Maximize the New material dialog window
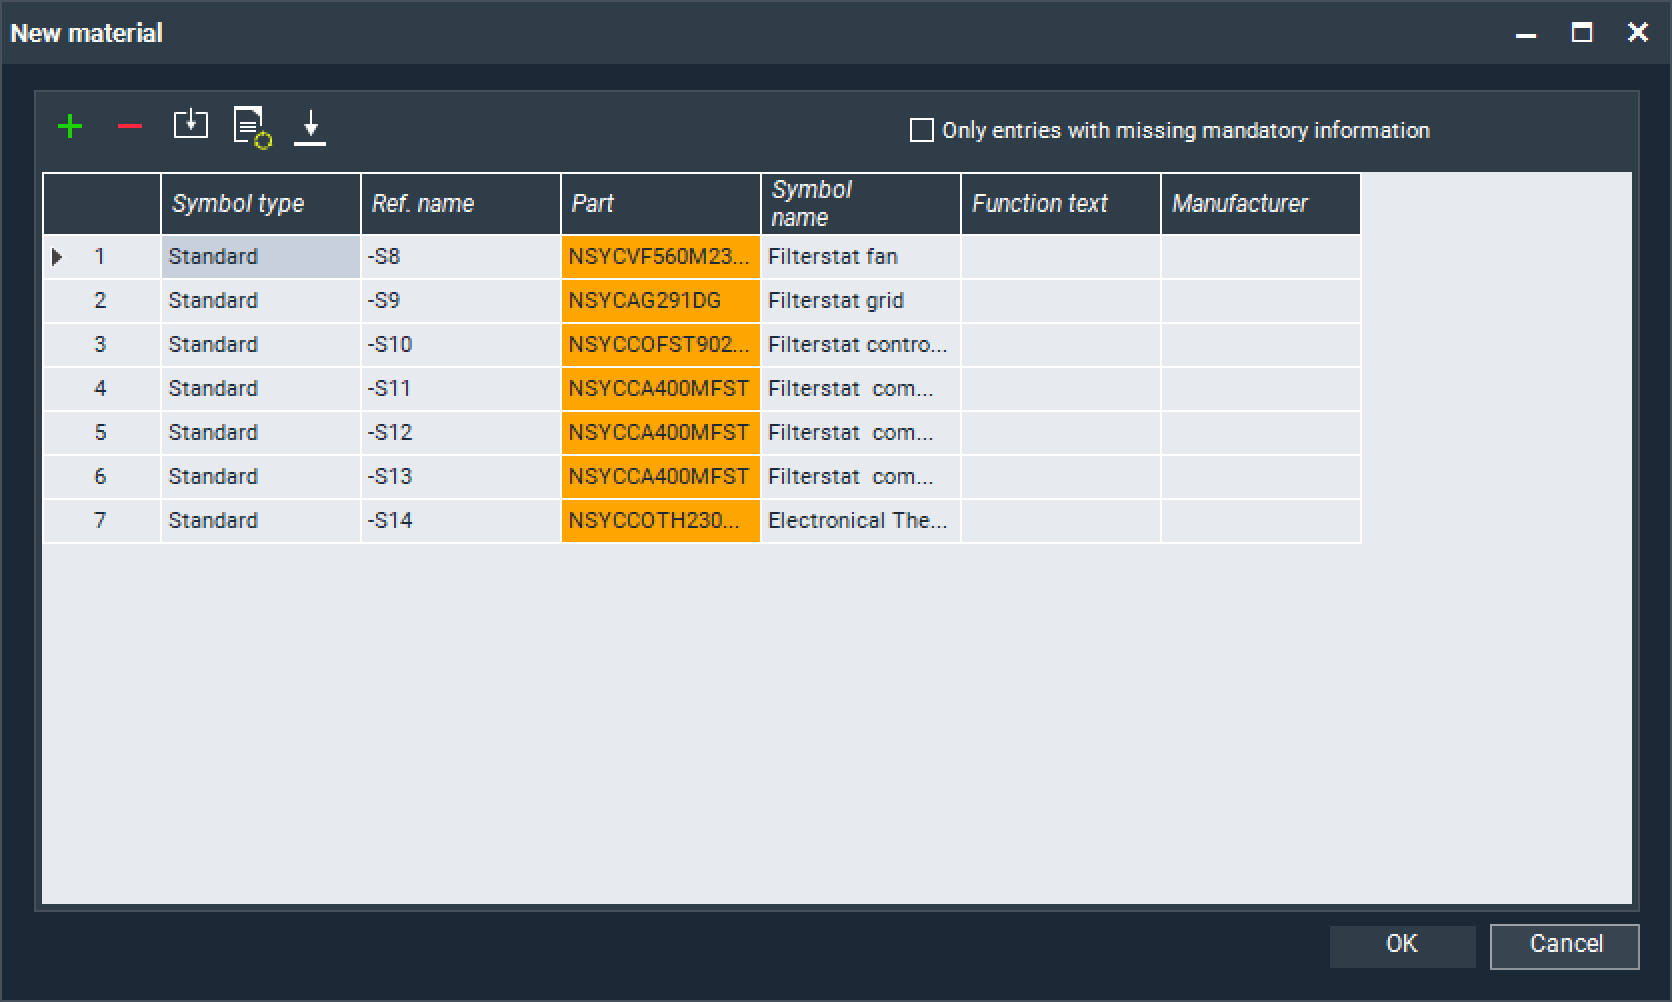1672x1002 pixels. pyautogui.click(x=1581, y=33)
